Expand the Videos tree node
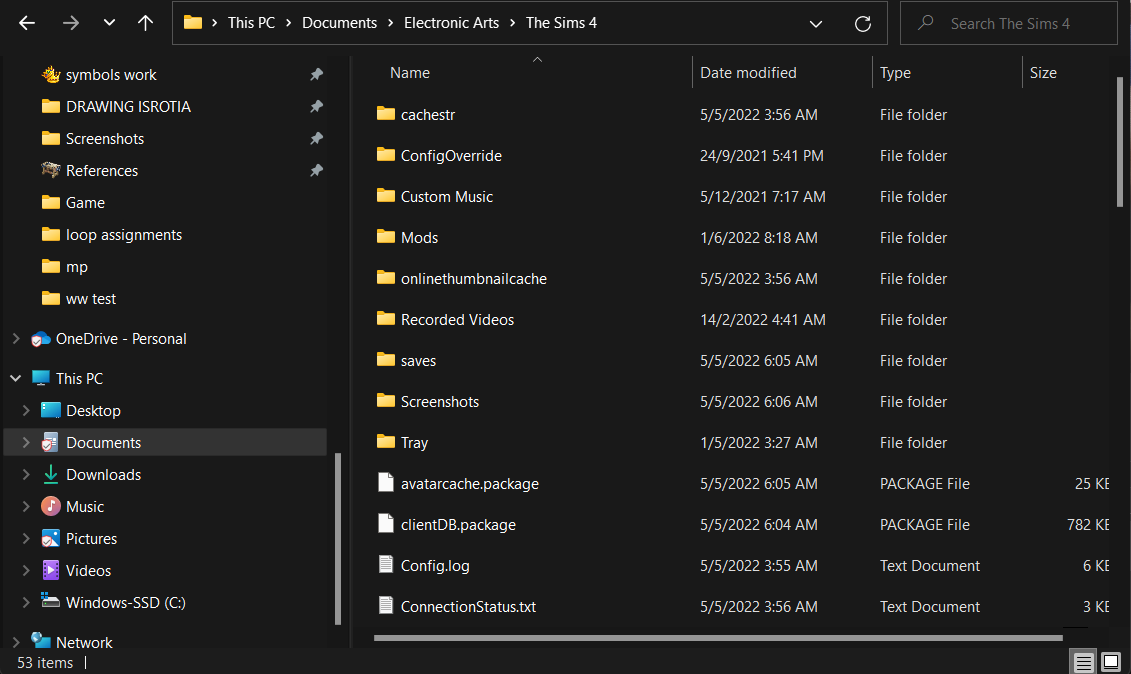Image resolution: width=1131 pixels, height=674 pixels. [26, 570]
